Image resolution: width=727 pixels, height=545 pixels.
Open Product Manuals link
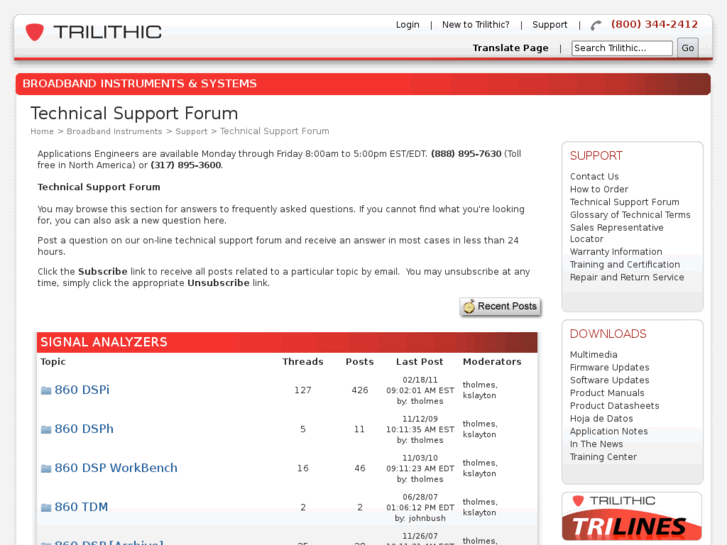tap(607, 393)
